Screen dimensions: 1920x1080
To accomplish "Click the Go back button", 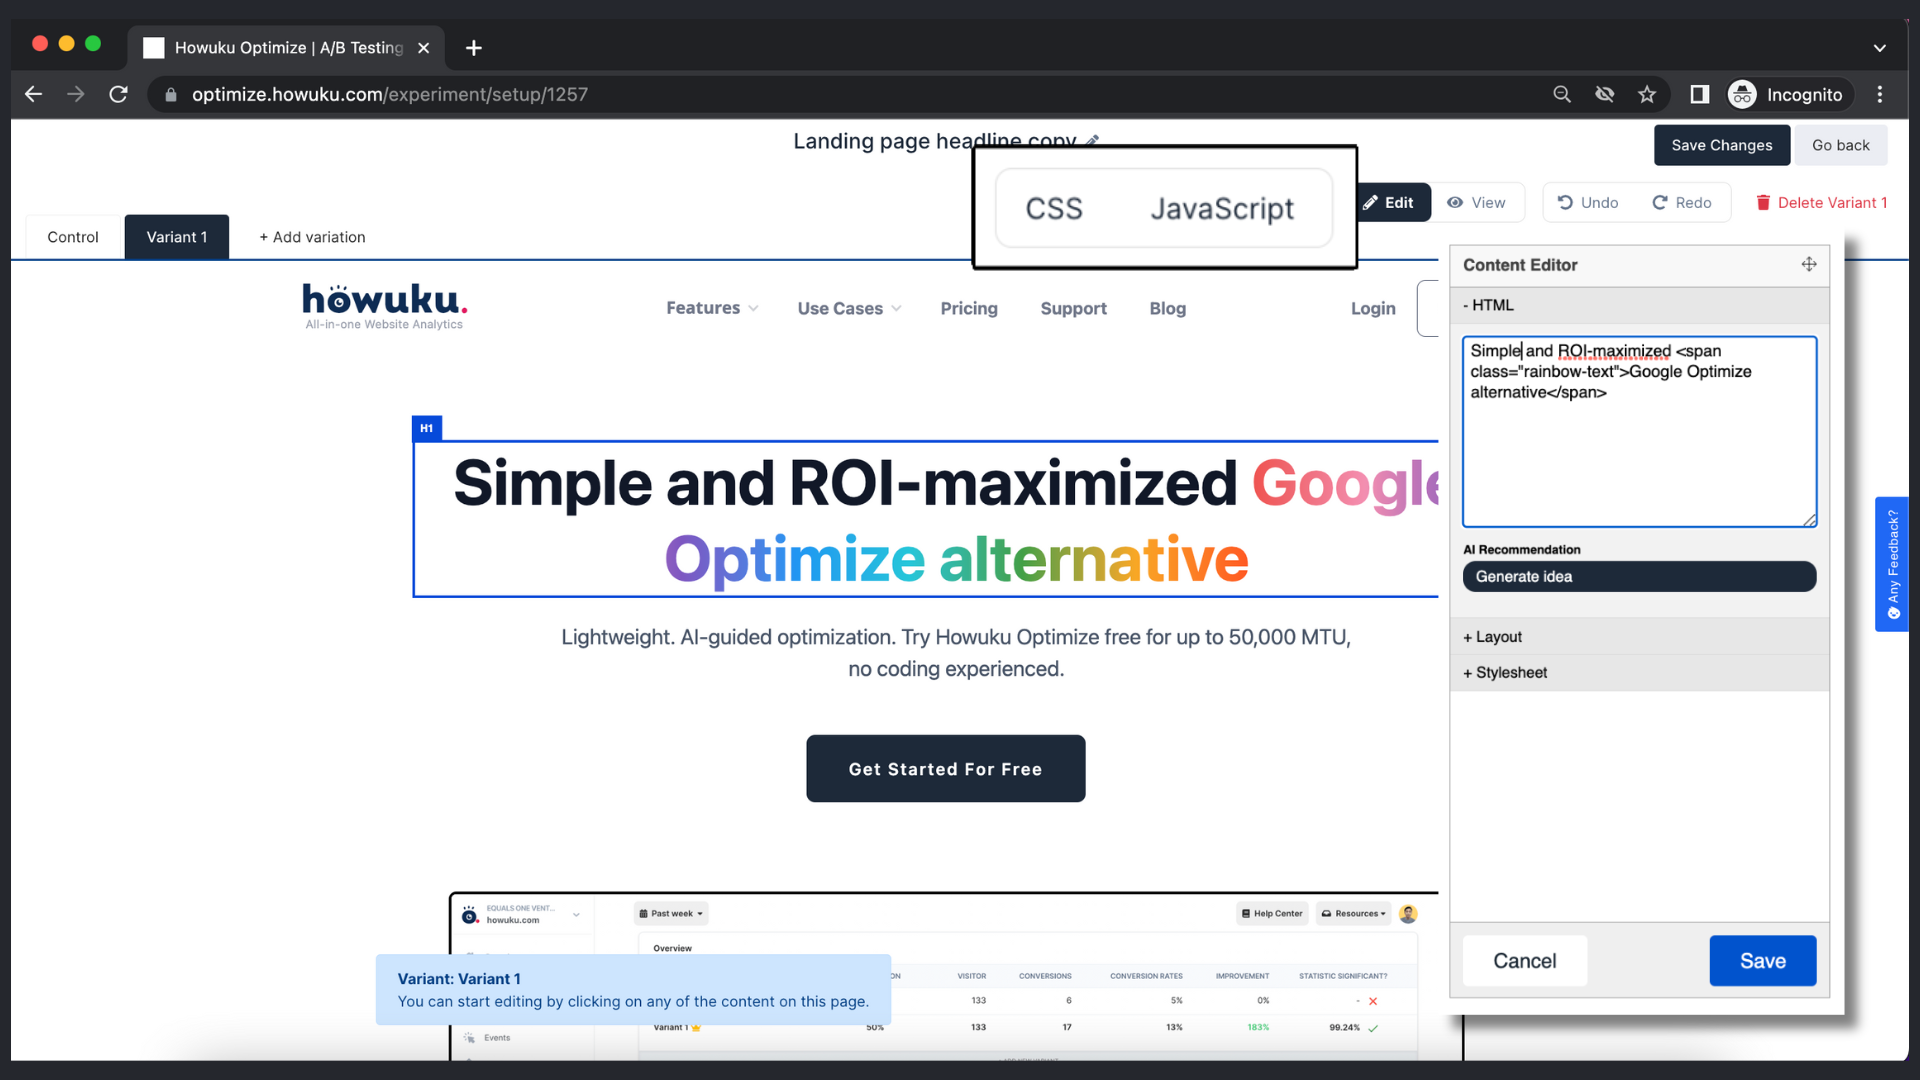I will coord(1840,145).
